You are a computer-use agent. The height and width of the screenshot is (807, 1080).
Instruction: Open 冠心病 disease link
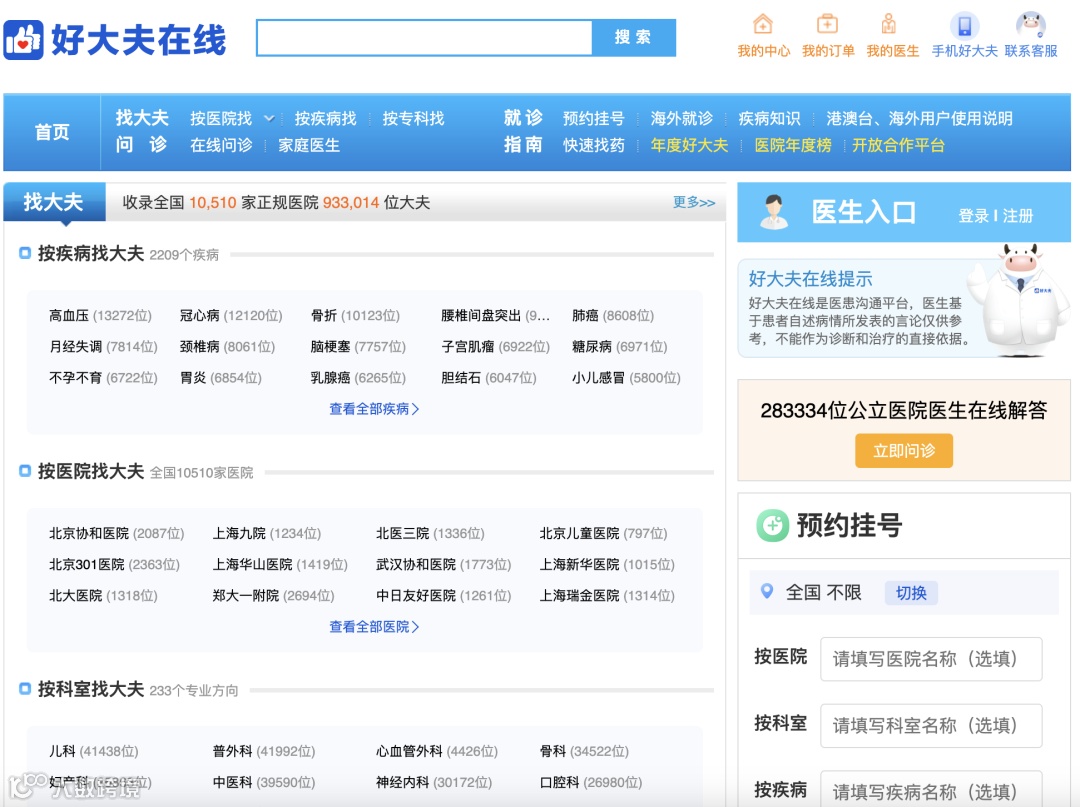click(200, 315)
